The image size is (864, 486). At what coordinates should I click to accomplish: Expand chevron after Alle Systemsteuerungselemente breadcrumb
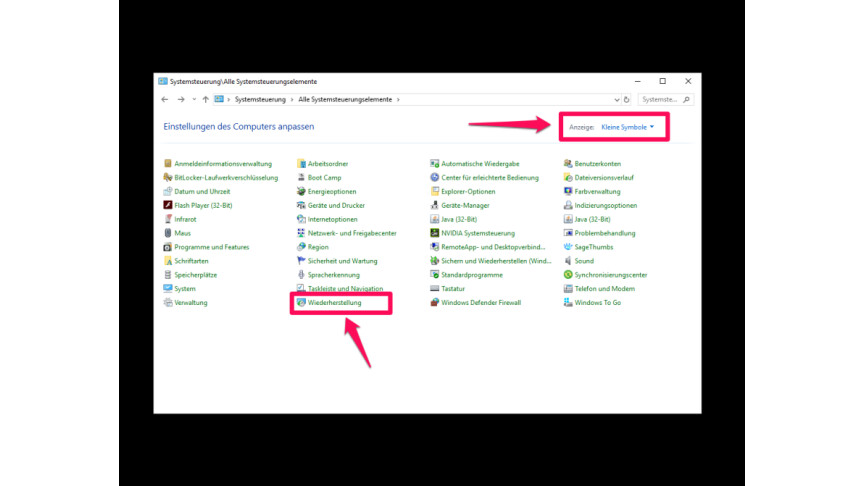398,100
